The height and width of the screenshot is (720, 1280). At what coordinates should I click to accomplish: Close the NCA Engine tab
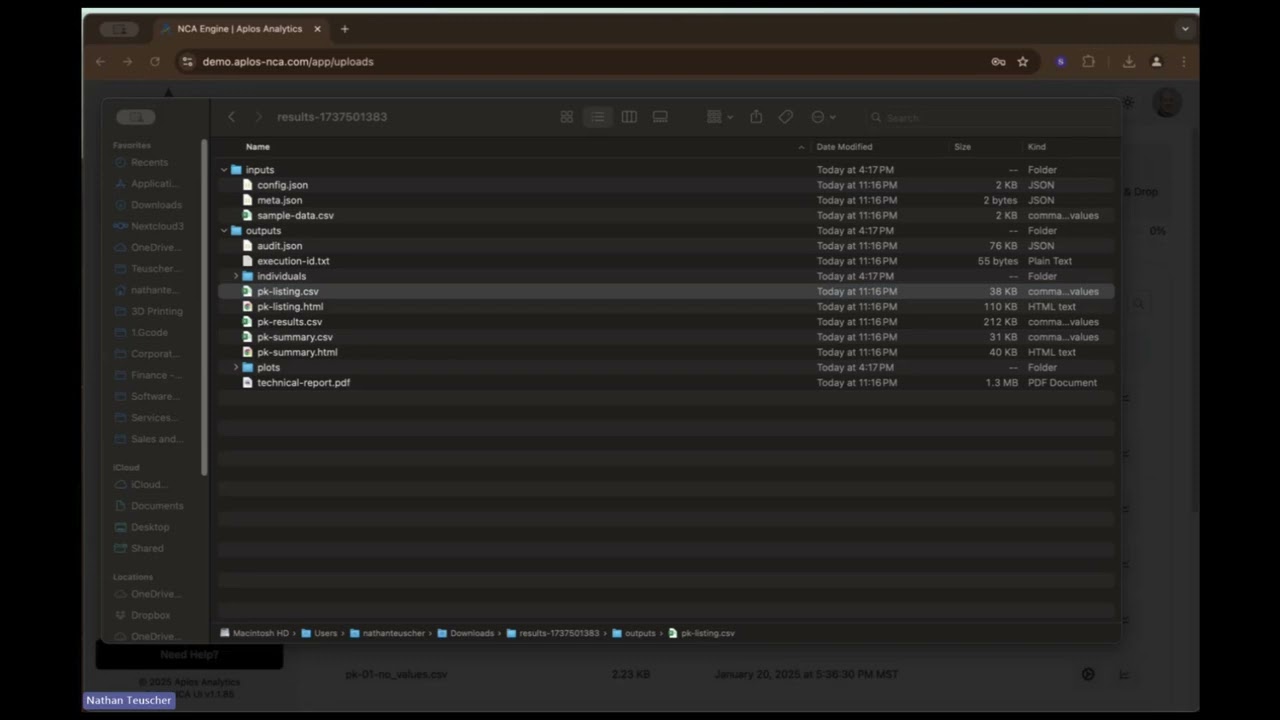317,29
